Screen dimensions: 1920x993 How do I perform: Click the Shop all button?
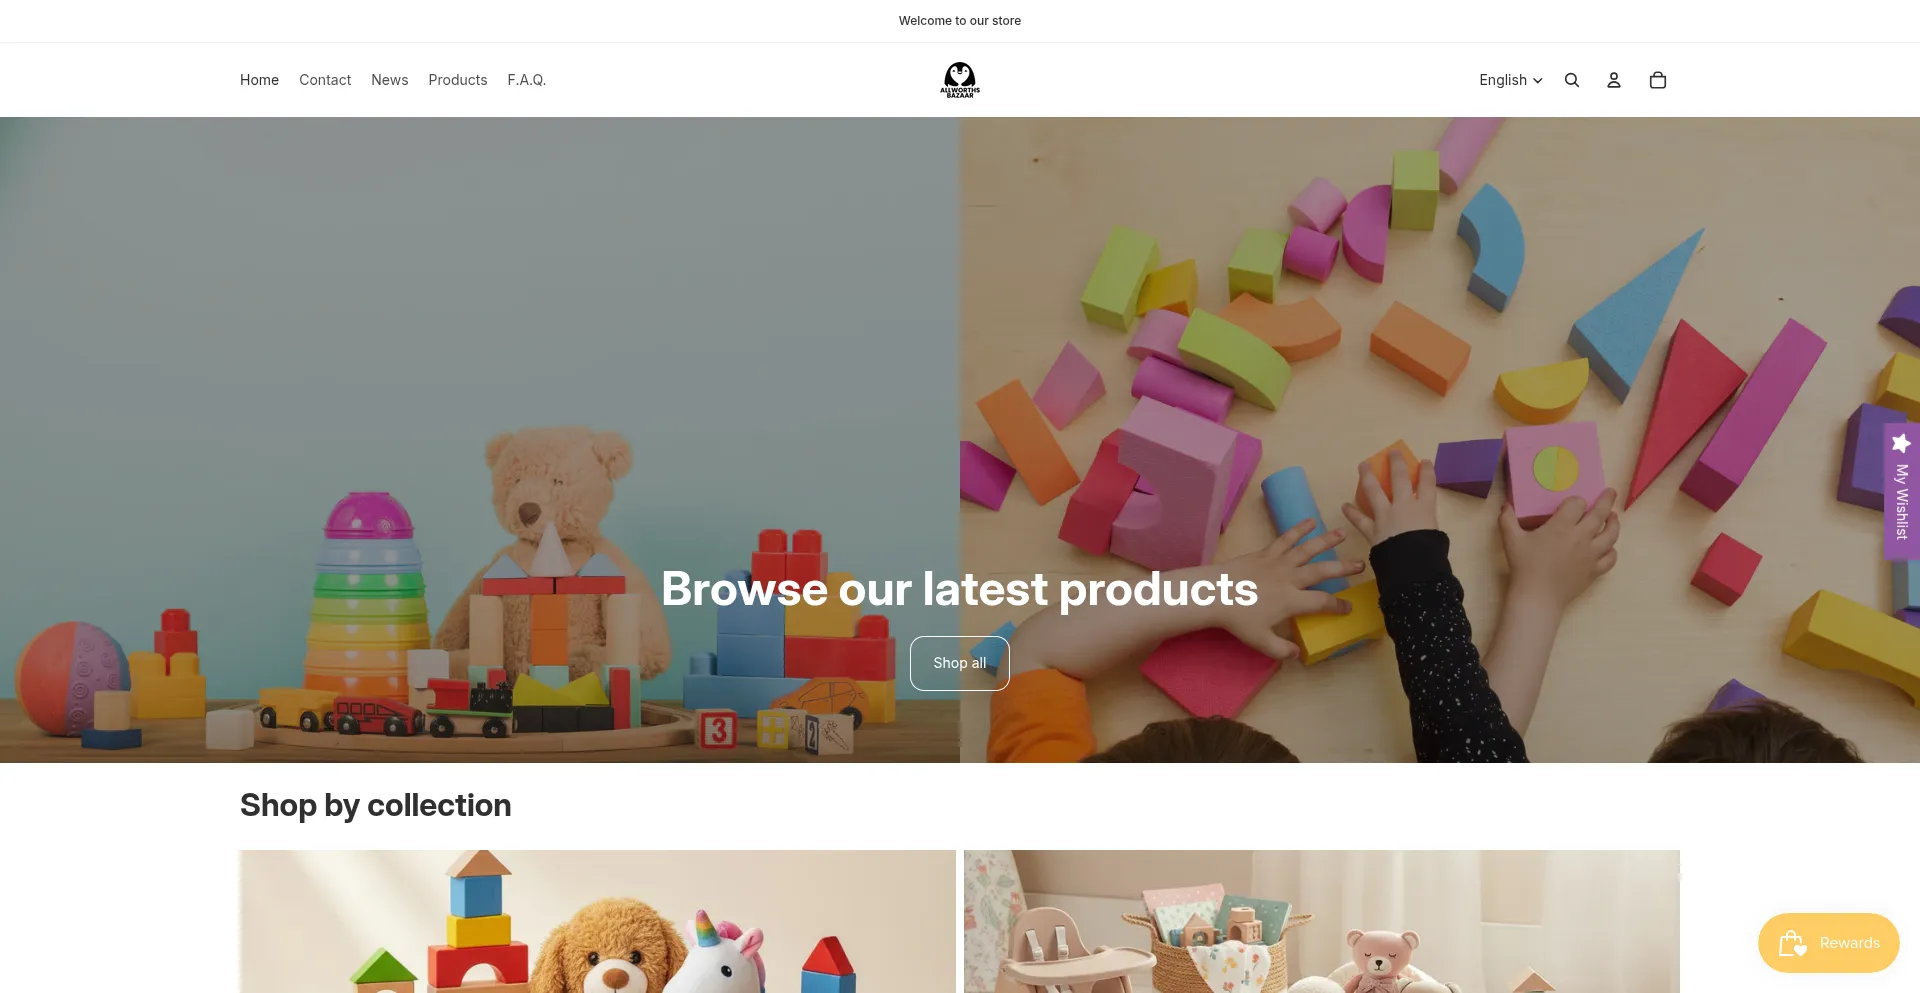[x=960, y=663]
